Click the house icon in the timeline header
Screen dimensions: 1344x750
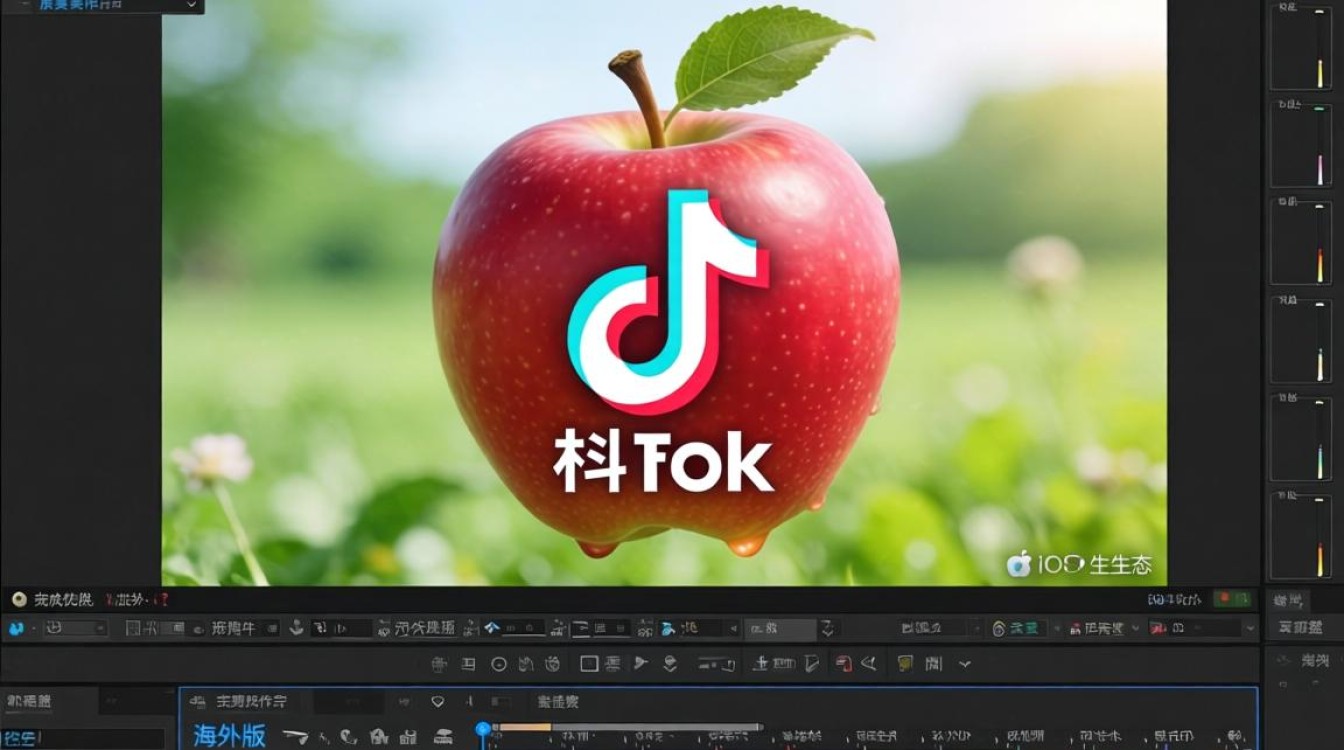click(379, 737)
